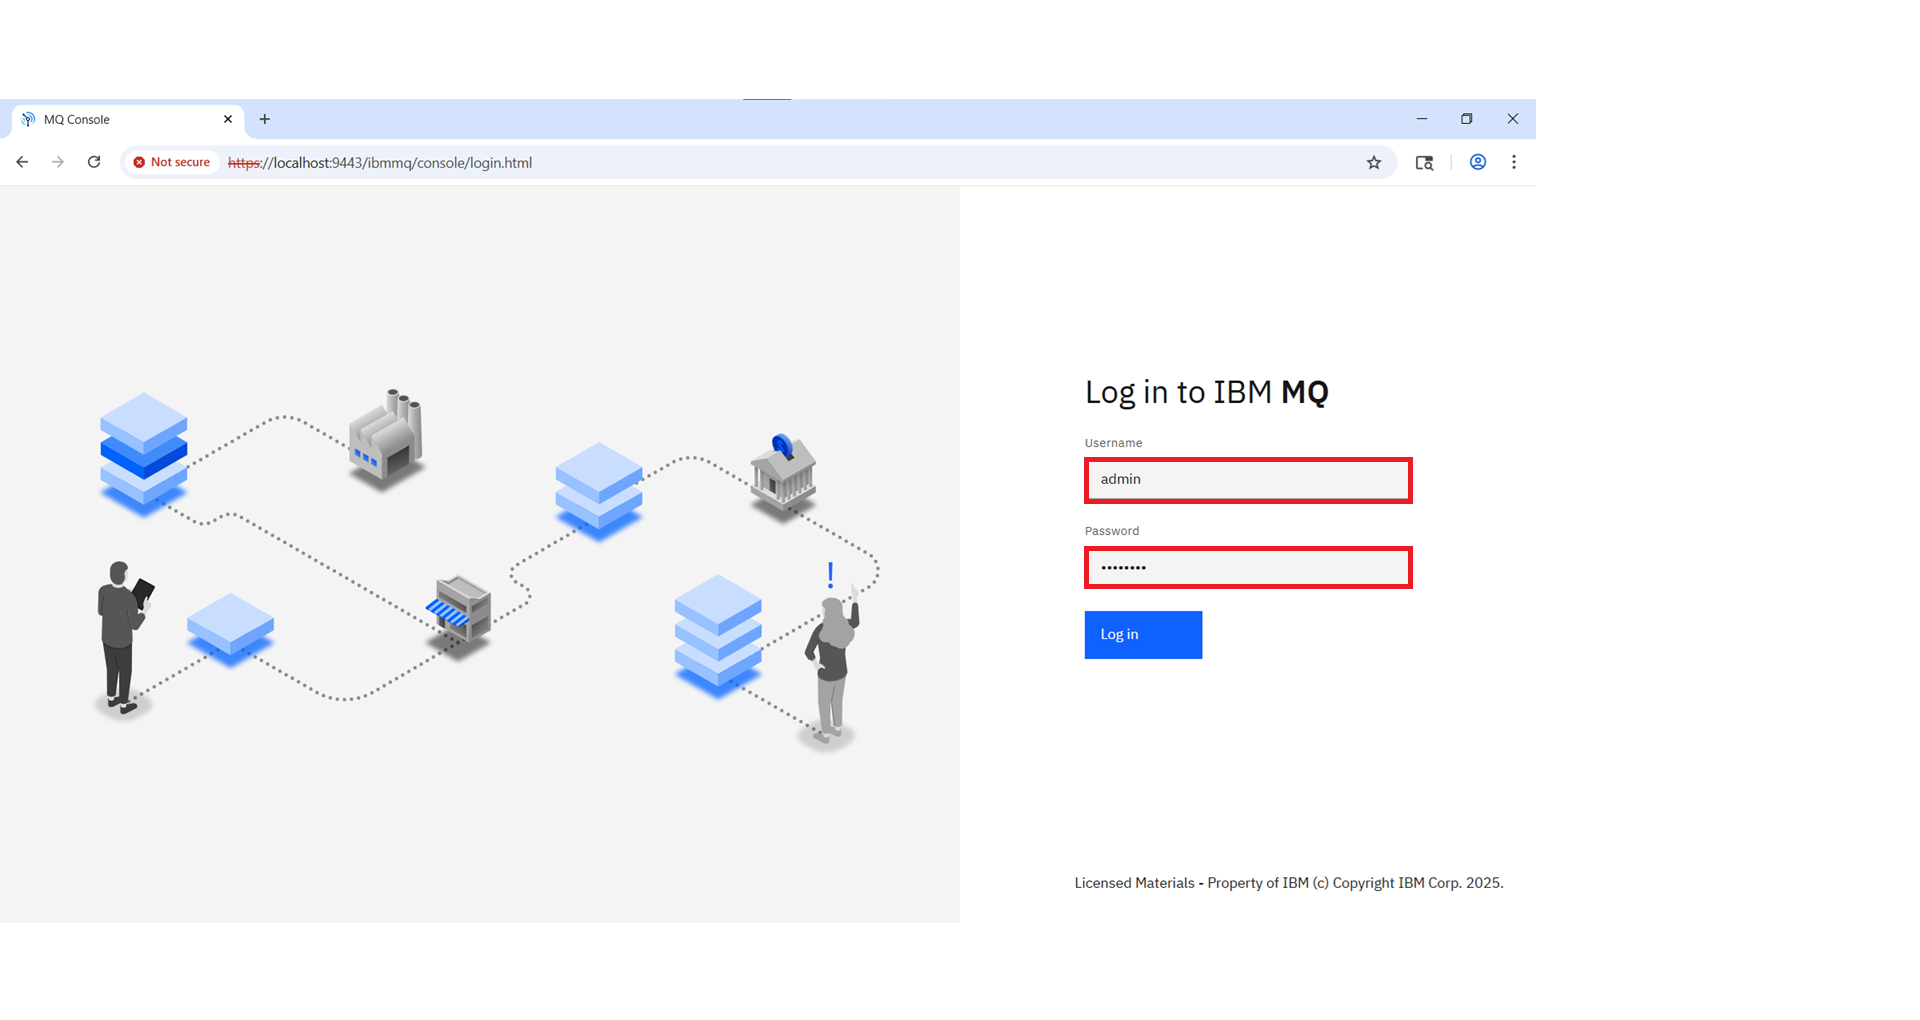Click the browser forward arrow

[x=58, y=162]
